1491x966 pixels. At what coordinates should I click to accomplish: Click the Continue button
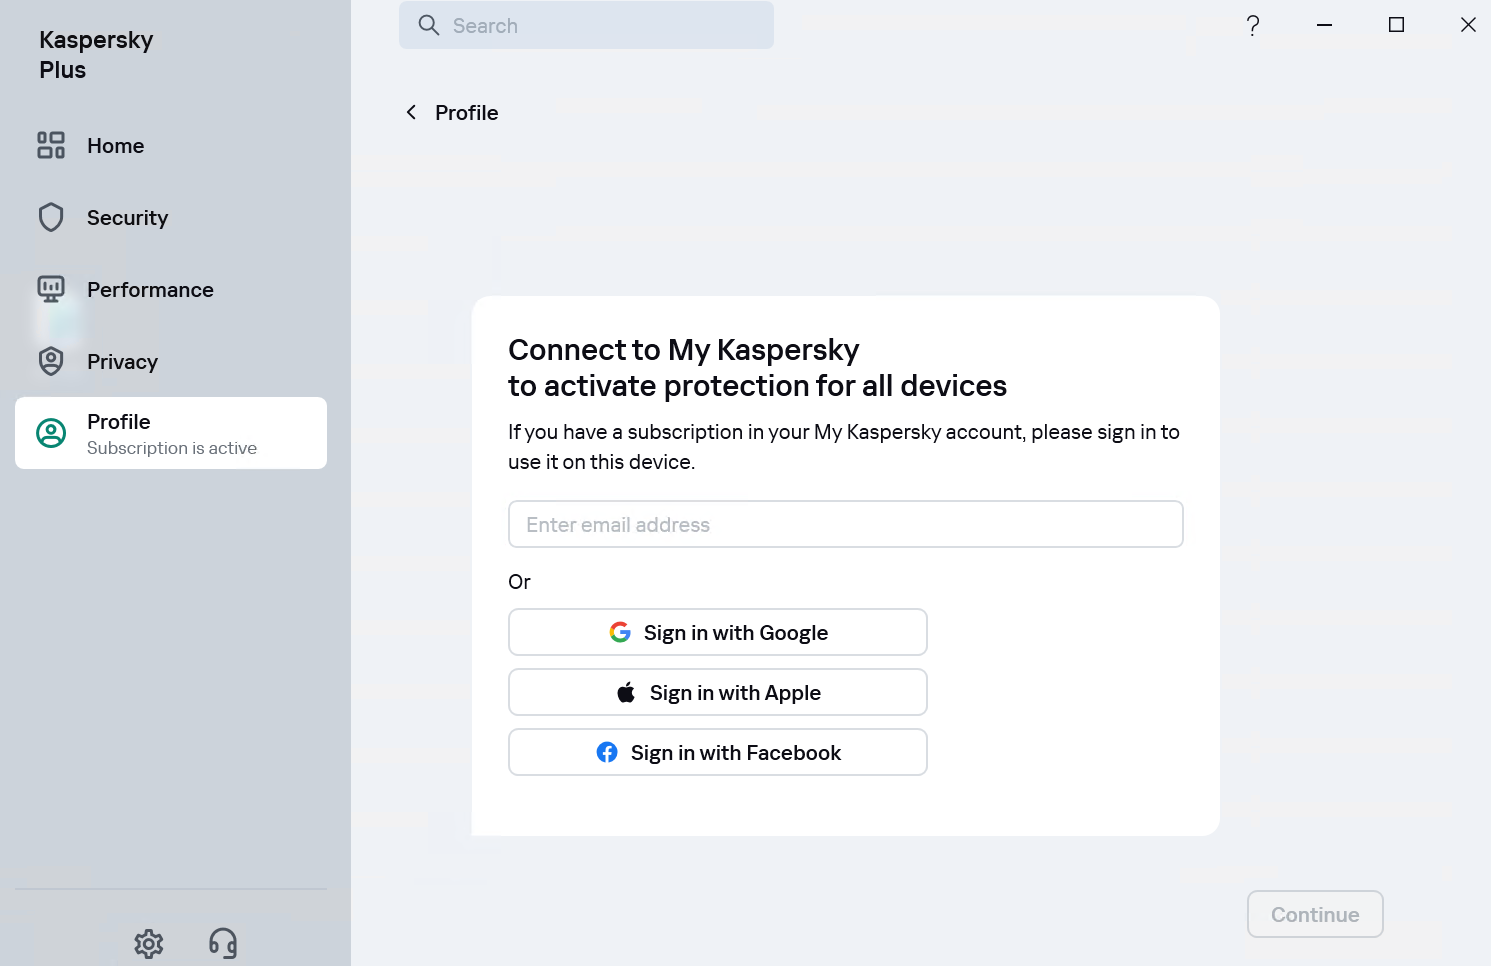click(x=1314, y=914)
